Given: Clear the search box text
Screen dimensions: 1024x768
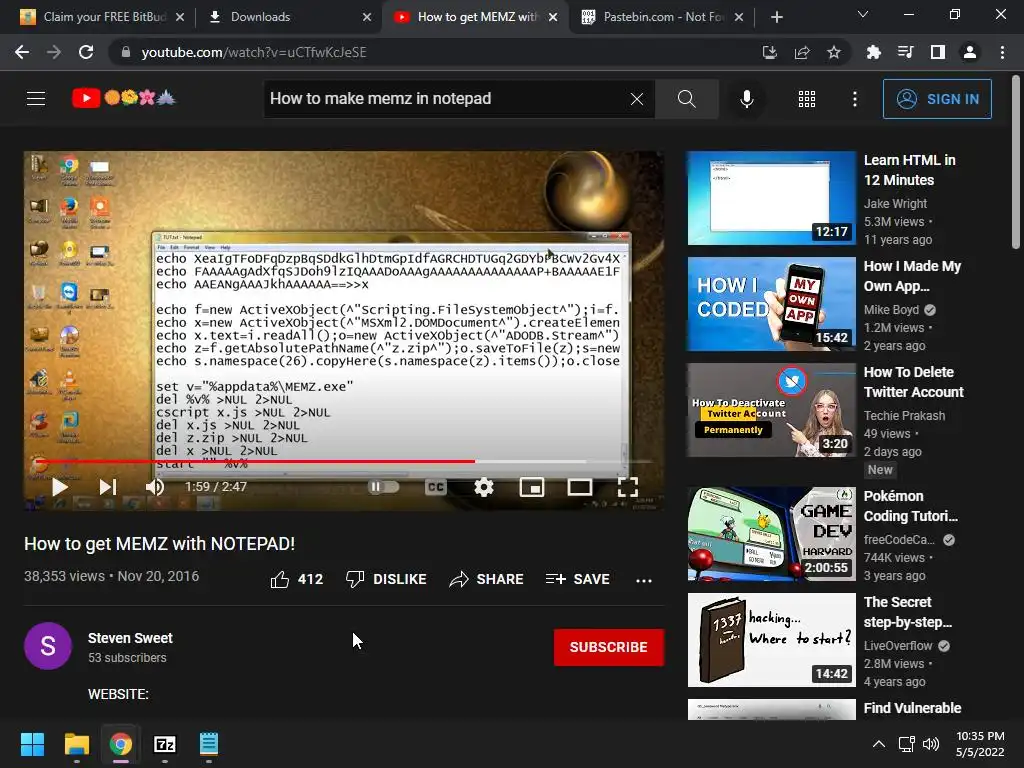Looking at the screenshot, I should click(x=637, y=99).
